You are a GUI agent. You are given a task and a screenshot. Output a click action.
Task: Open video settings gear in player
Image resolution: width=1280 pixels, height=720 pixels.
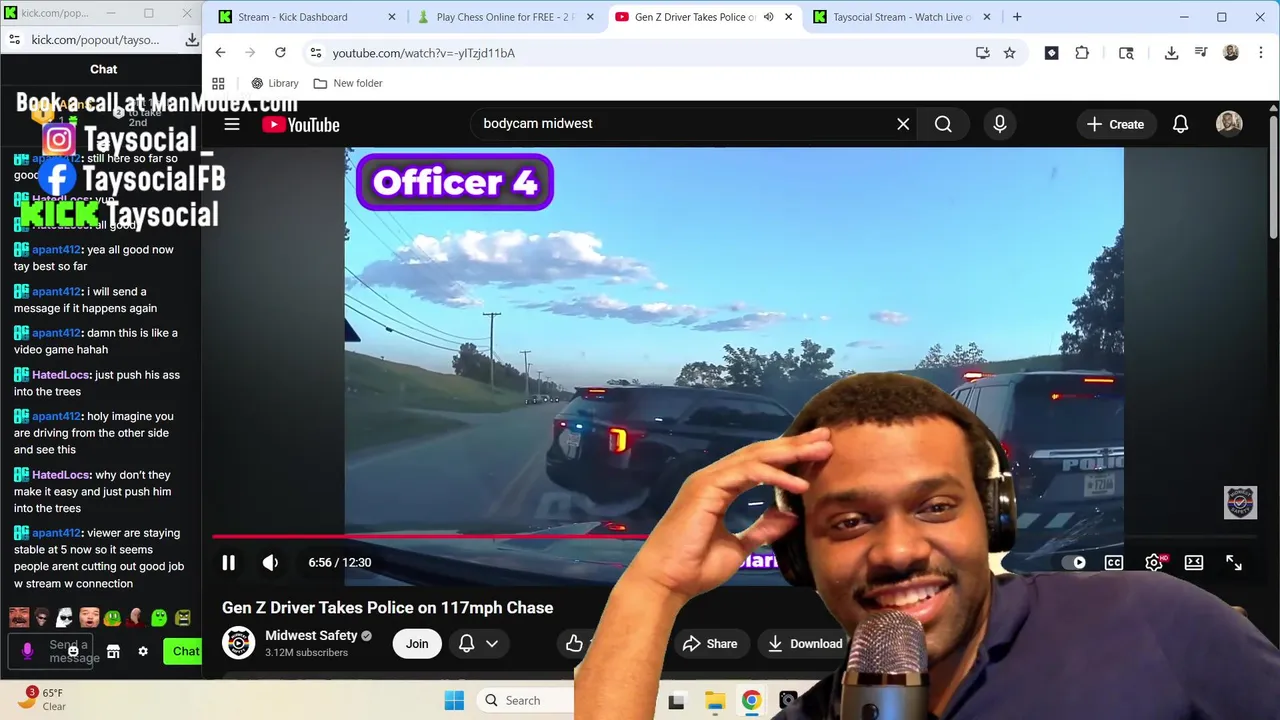pyautogui.click(x=1154, y=563)
